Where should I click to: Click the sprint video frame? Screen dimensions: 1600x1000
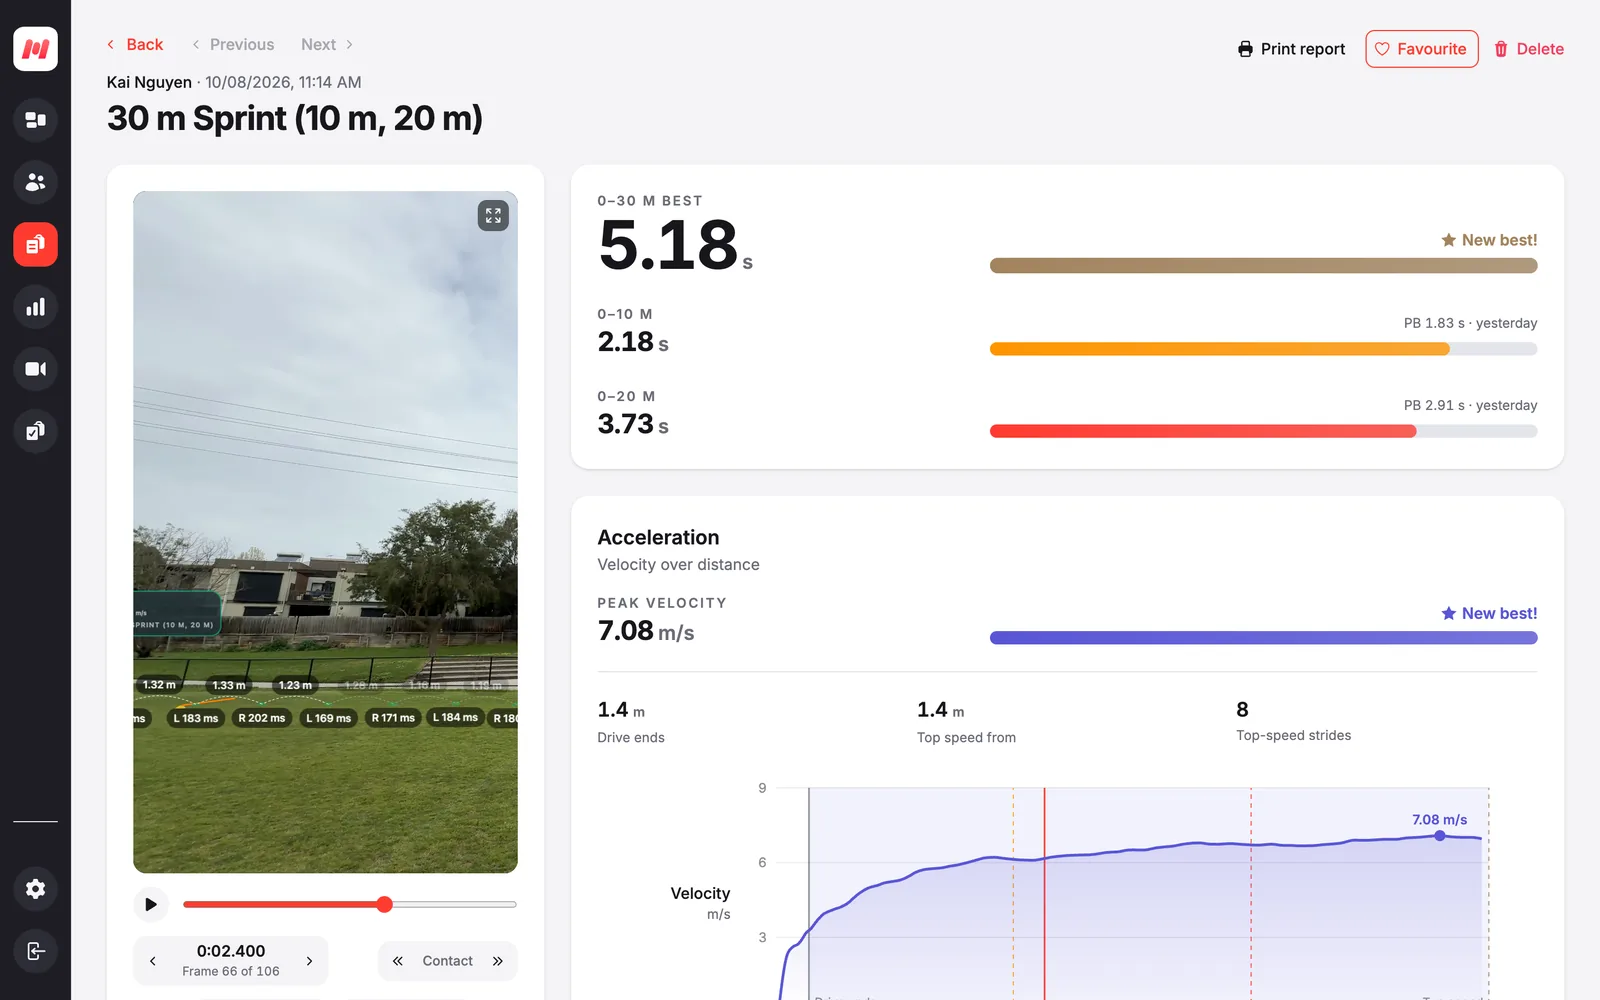tap(325, 532)
